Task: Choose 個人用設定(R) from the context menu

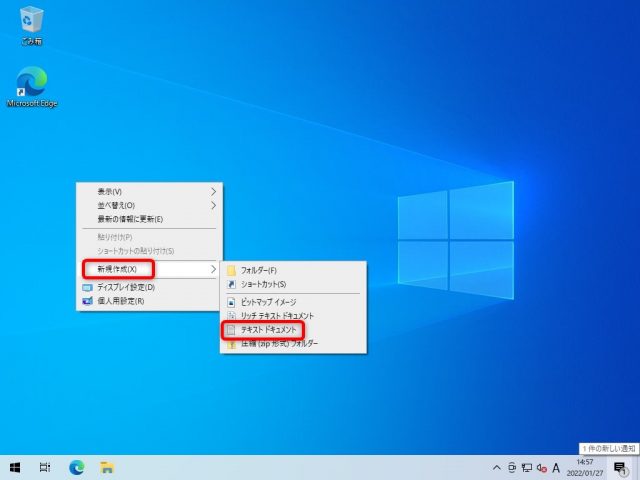Action: (x=150, y=301)
